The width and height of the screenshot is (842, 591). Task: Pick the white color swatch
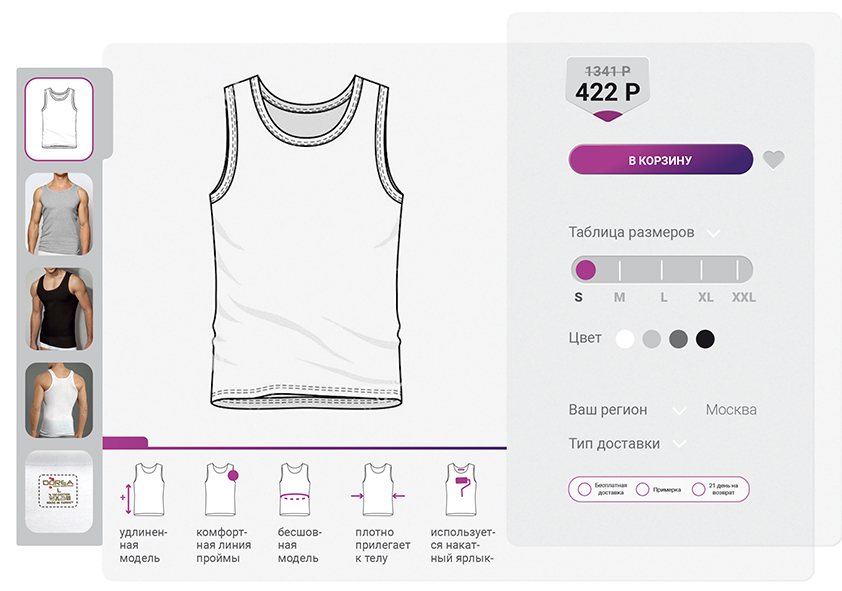(625, 339)
